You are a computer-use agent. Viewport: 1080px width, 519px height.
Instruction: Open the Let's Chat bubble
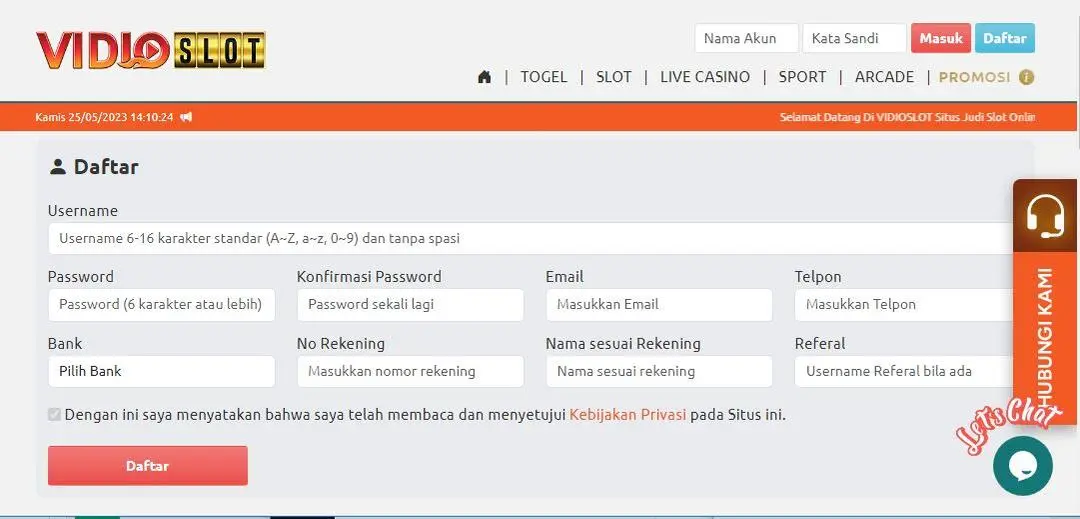1023,466
